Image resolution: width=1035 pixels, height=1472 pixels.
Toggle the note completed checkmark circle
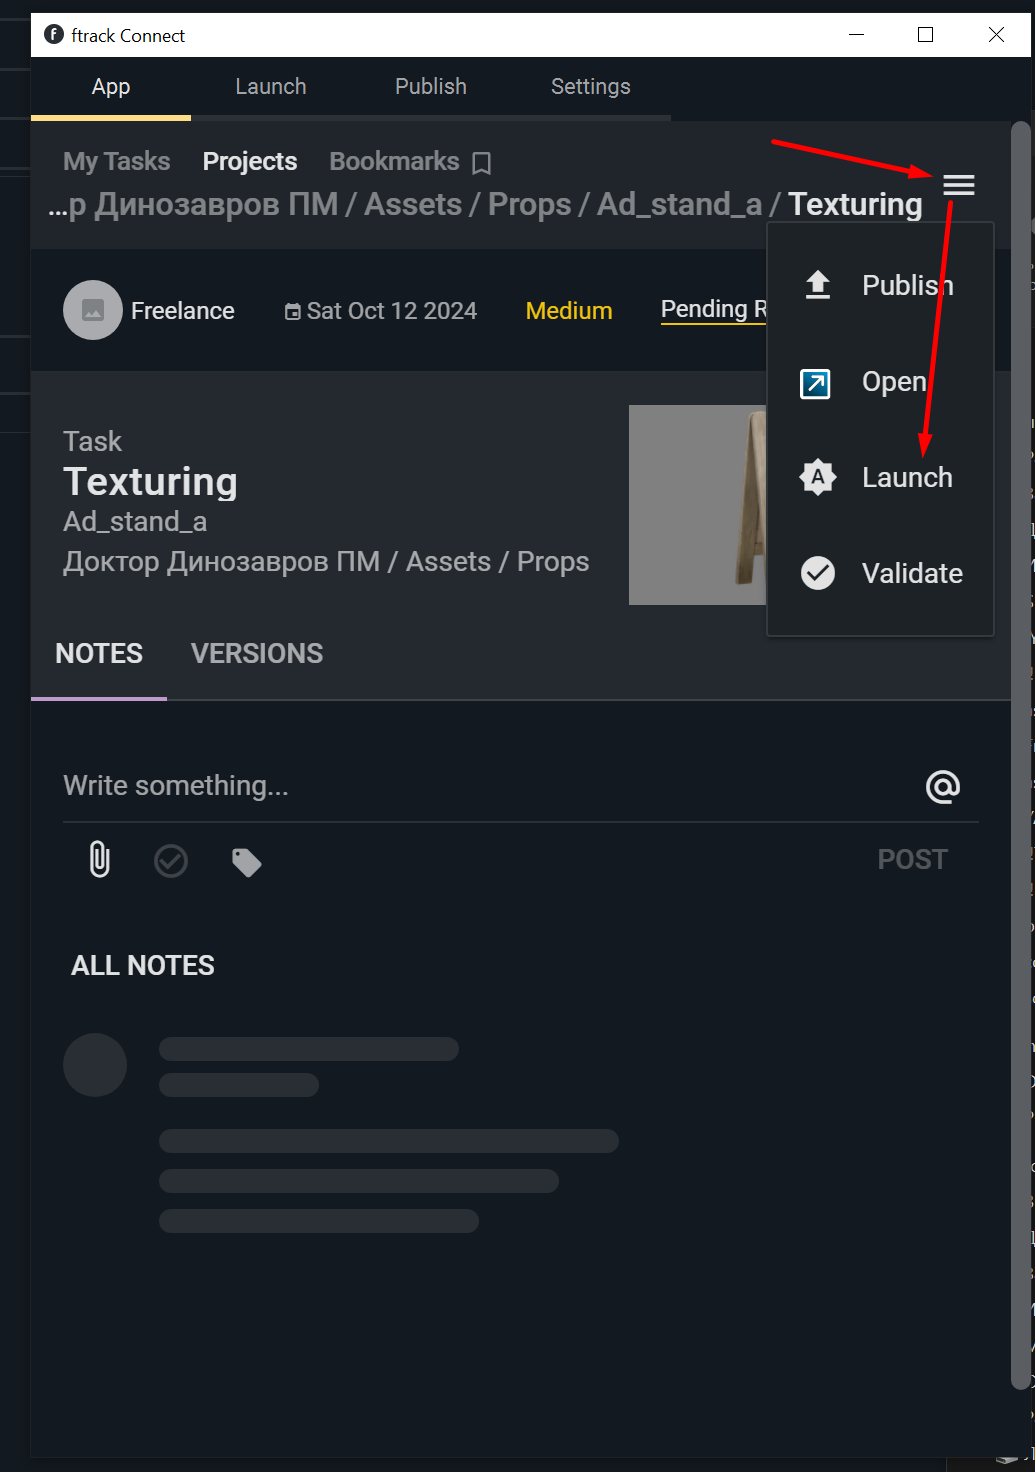tap(171, 860)
